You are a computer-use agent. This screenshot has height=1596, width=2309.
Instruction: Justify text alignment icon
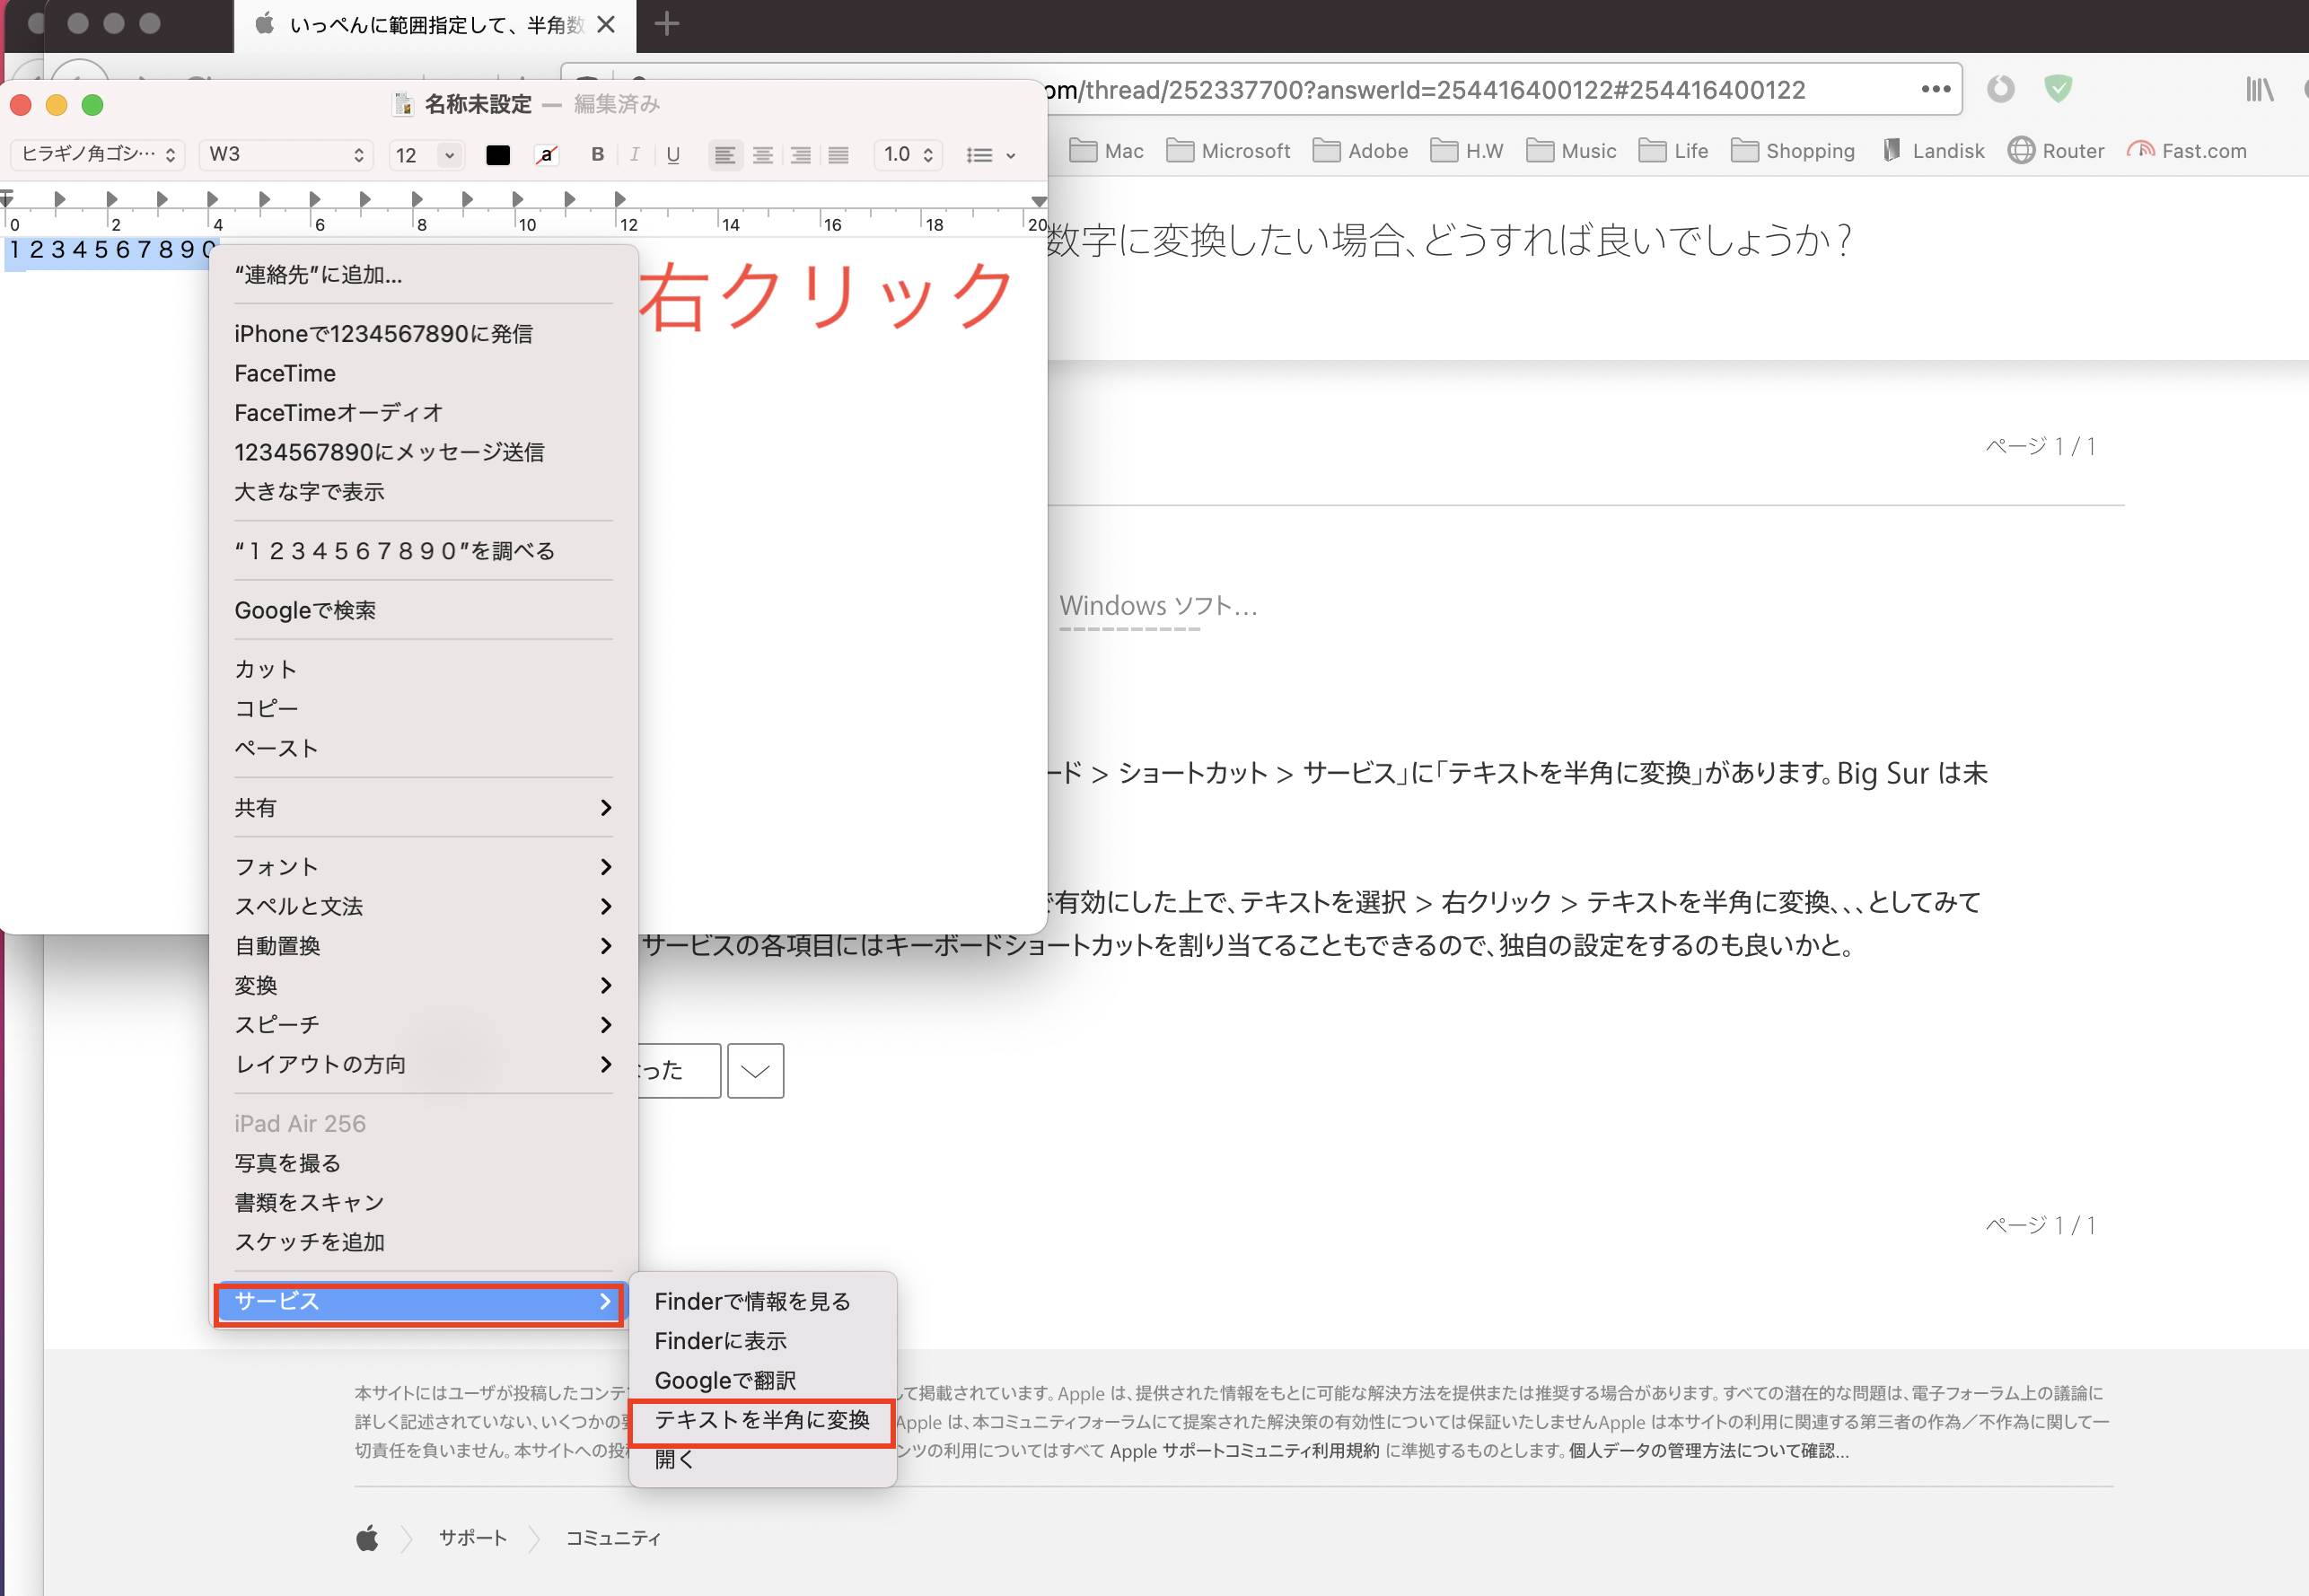(838, 155)
